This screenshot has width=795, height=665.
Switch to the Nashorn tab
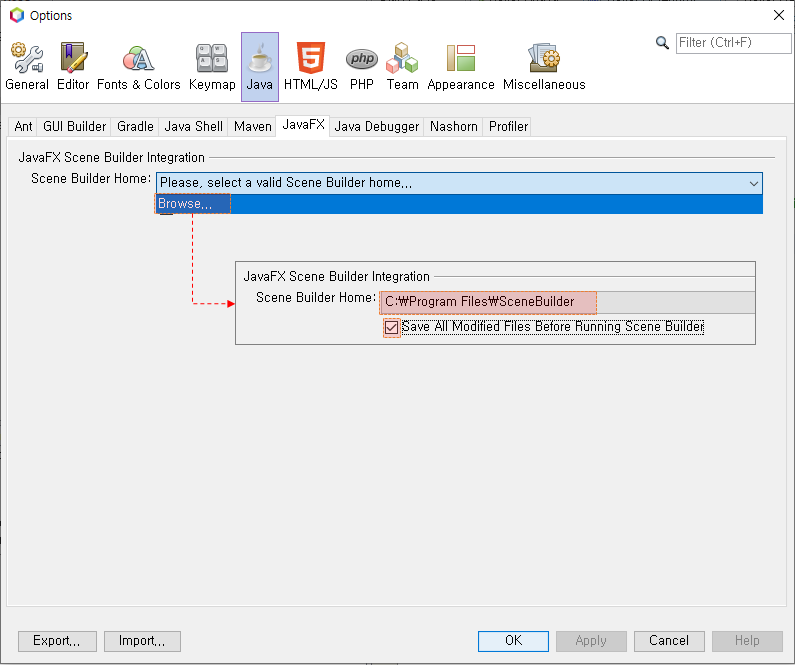453,126
